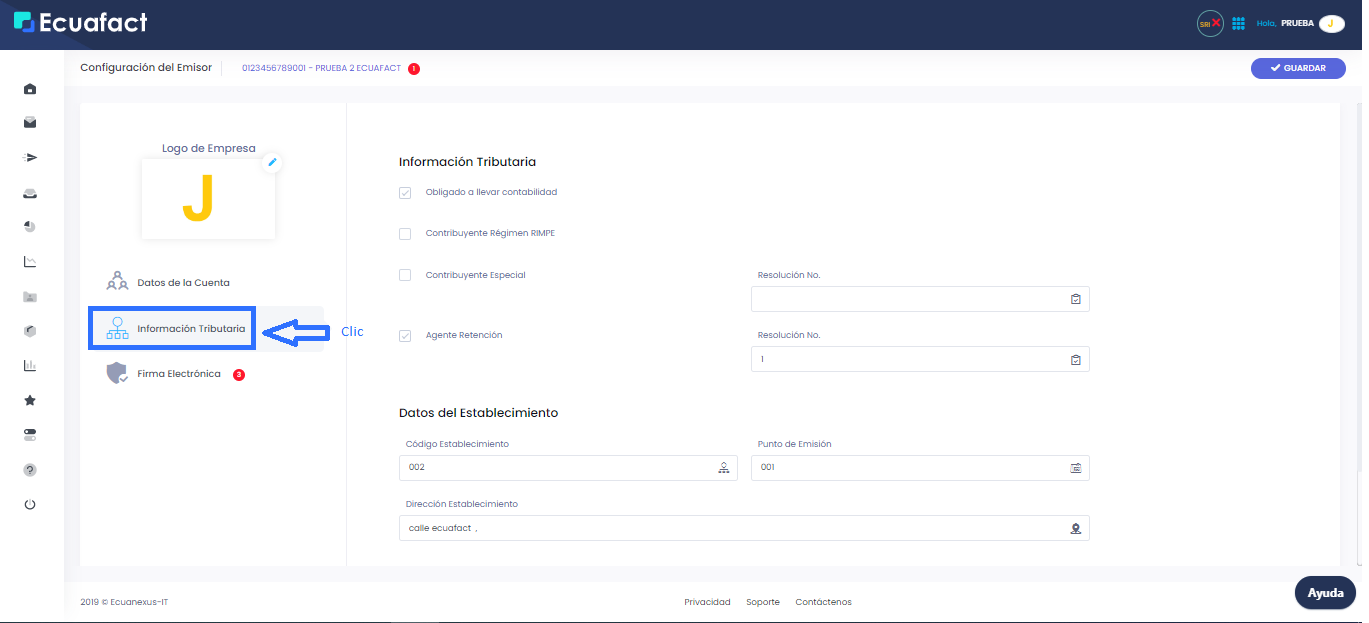This screenshot has width=1369, height=623.
Task: Enable Contribuyente Régimen RIMPE
Action: pyautogui.click(x=405, y=233)
